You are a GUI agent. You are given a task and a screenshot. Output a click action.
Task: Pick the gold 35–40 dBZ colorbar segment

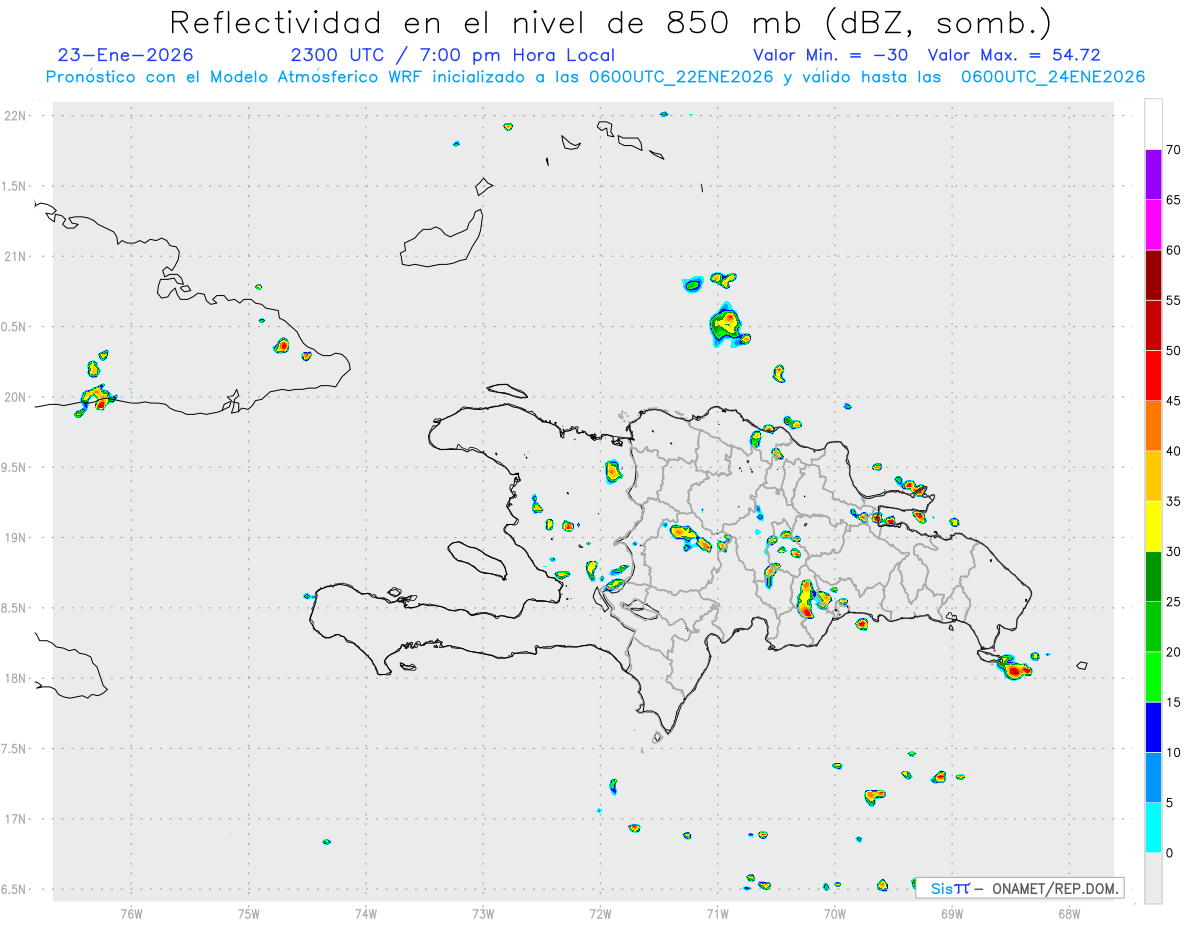[1153, 476]
